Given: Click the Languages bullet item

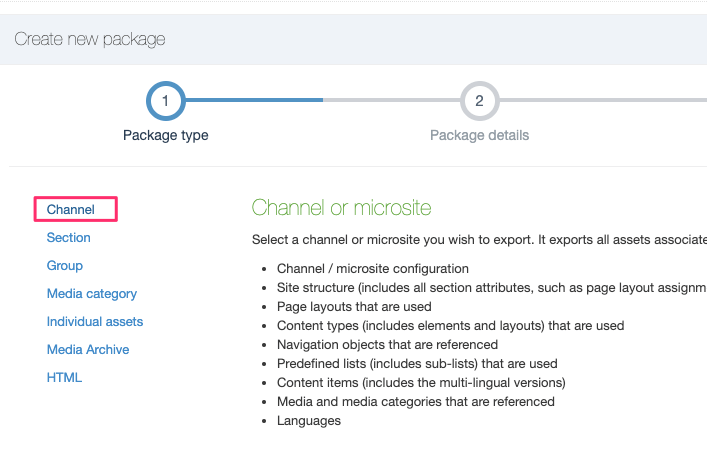Looking at the screenshot, I should (x=309, y=421).
